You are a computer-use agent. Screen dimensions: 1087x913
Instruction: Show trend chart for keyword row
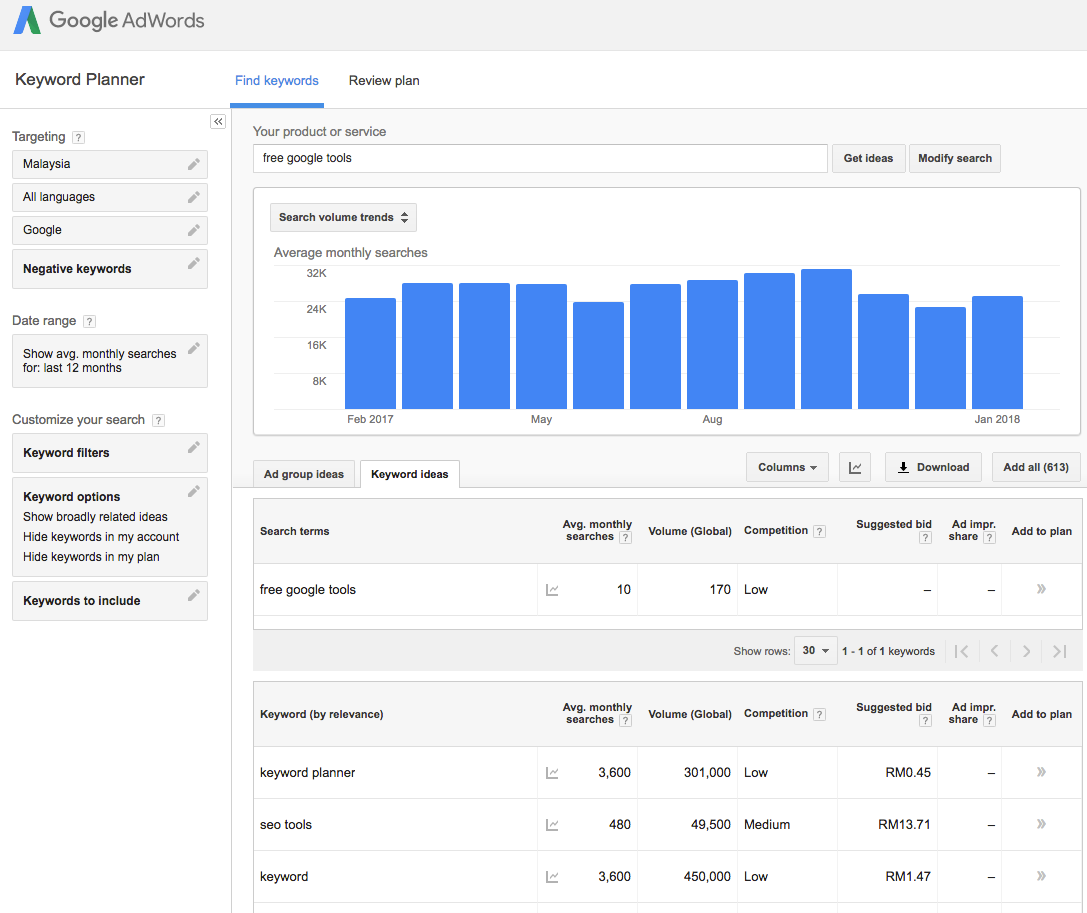pyautogui.click(x=552, y=877)
